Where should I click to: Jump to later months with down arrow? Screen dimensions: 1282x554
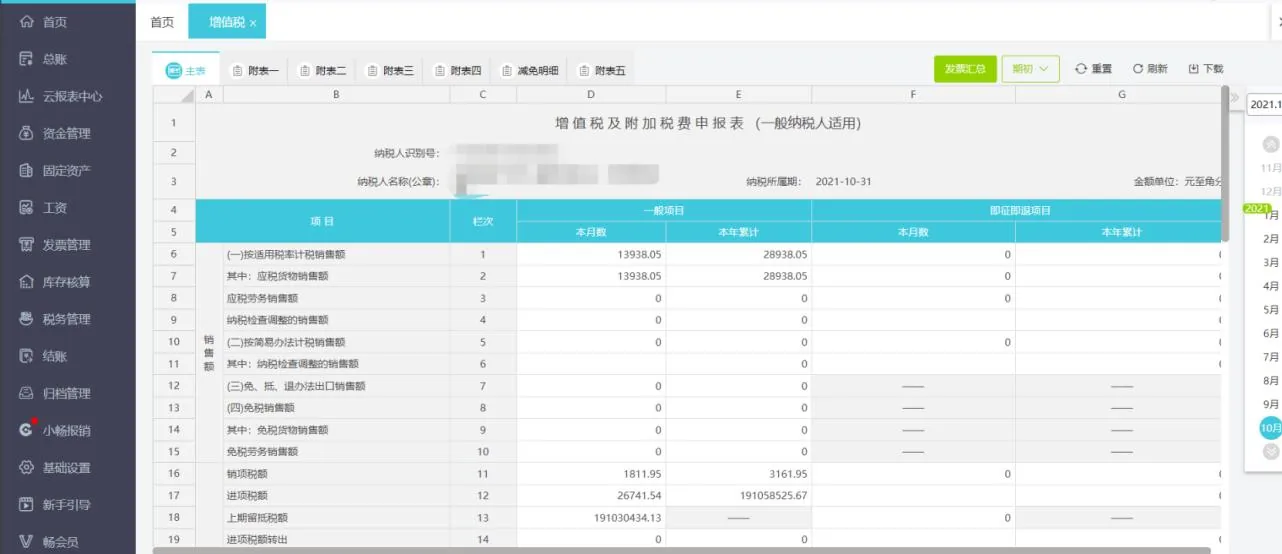[1271, 451]
